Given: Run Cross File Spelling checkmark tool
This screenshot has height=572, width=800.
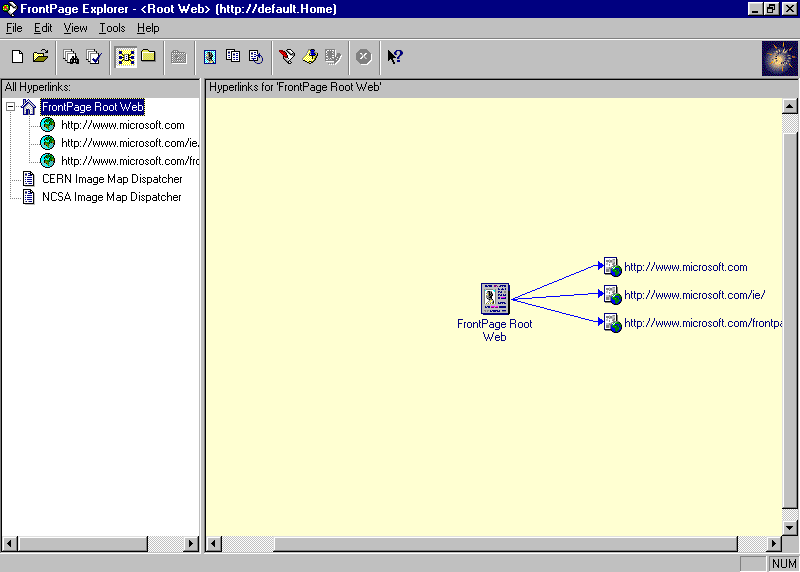Looking at the screenshot, I should [x=94, y=57].
